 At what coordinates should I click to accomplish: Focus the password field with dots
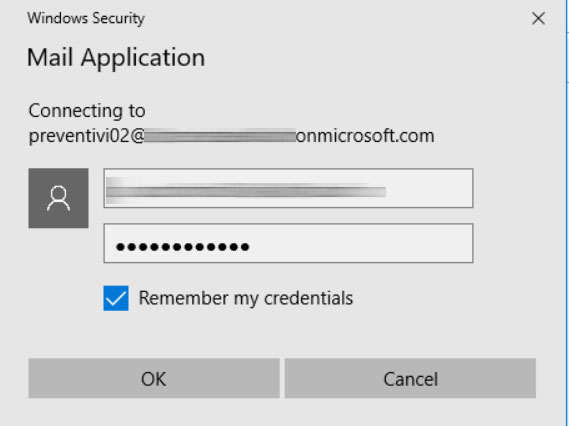(x=288, y=243)
